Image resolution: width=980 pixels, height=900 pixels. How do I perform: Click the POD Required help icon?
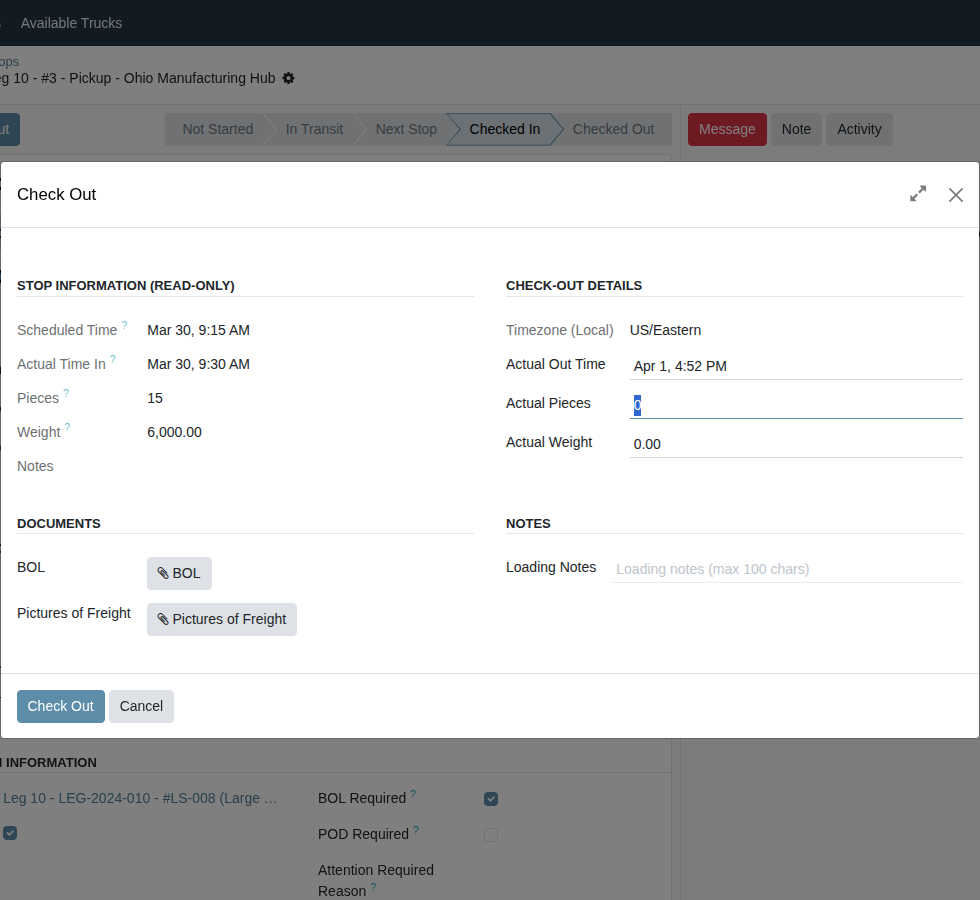point(416,829)
